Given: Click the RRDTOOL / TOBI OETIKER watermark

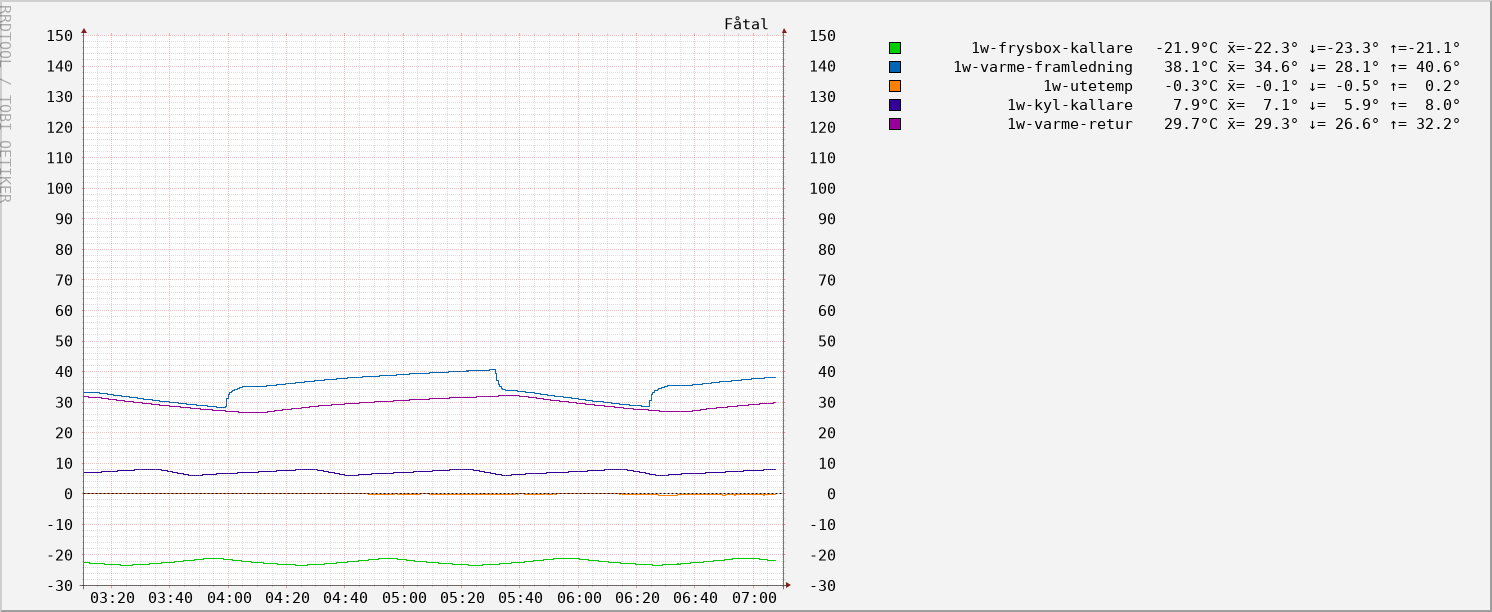Looking at the screenshot, I should (6, 102).
